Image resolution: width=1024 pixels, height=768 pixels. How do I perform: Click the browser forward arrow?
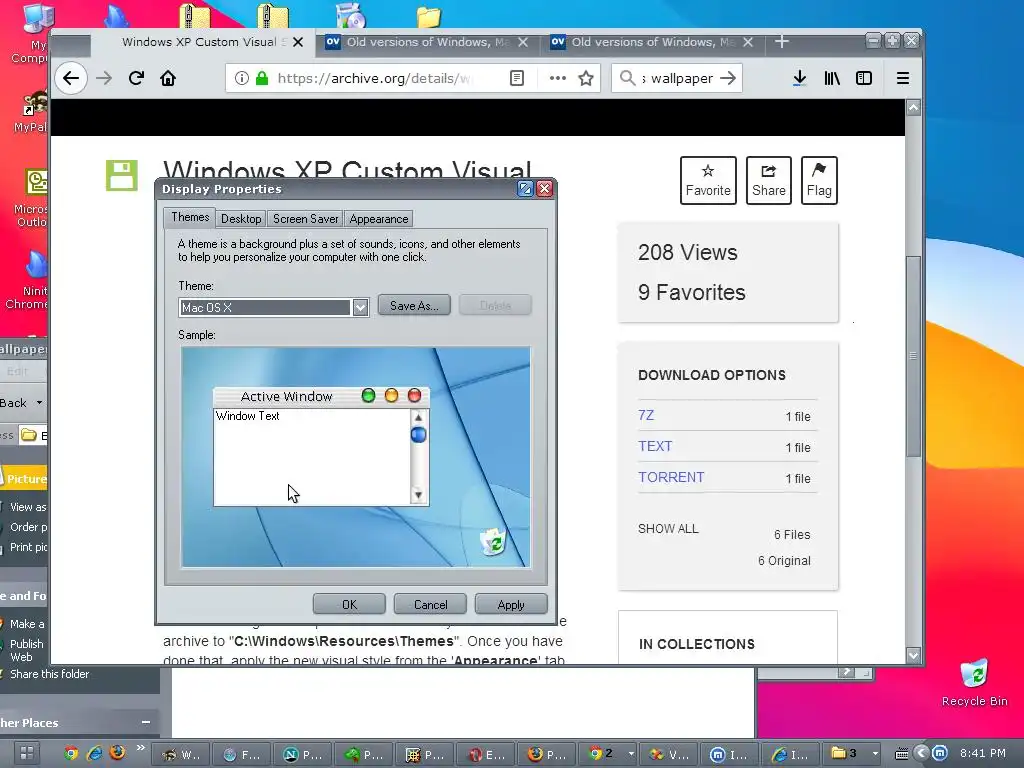pos(104,78)
